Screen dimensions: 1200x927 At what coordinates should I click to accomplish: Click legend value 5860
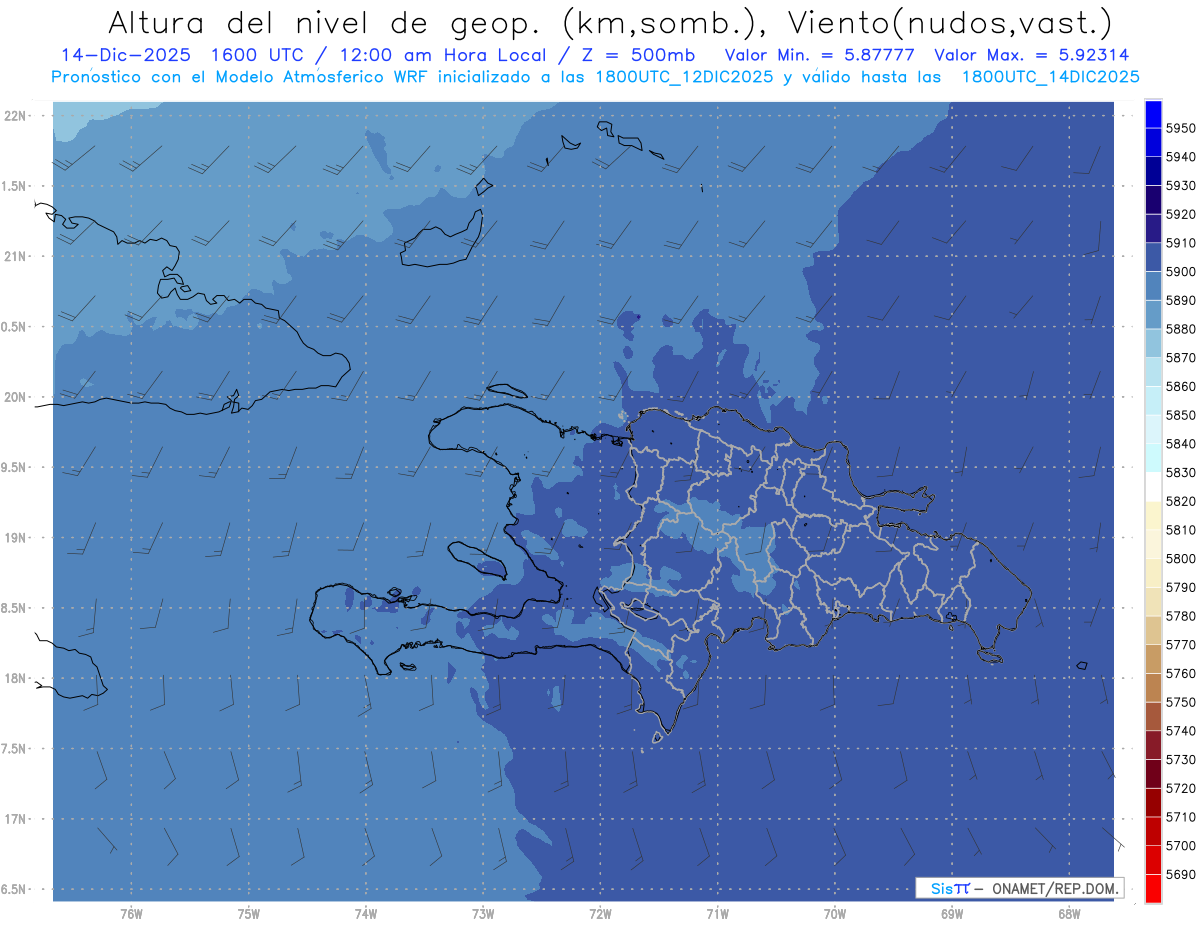click(1180, 386)
